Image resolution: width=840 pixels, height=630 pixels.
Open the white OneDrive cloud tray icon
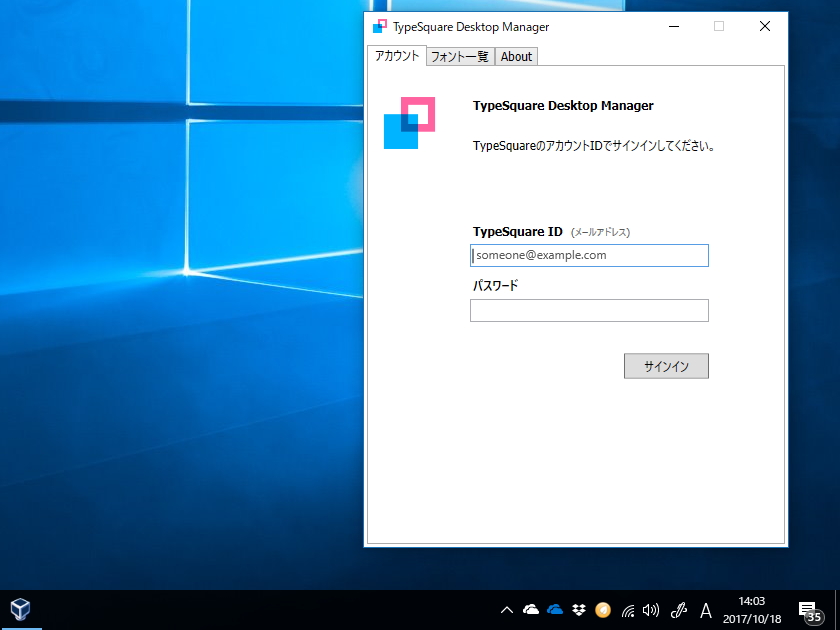(x=530, y=610)
